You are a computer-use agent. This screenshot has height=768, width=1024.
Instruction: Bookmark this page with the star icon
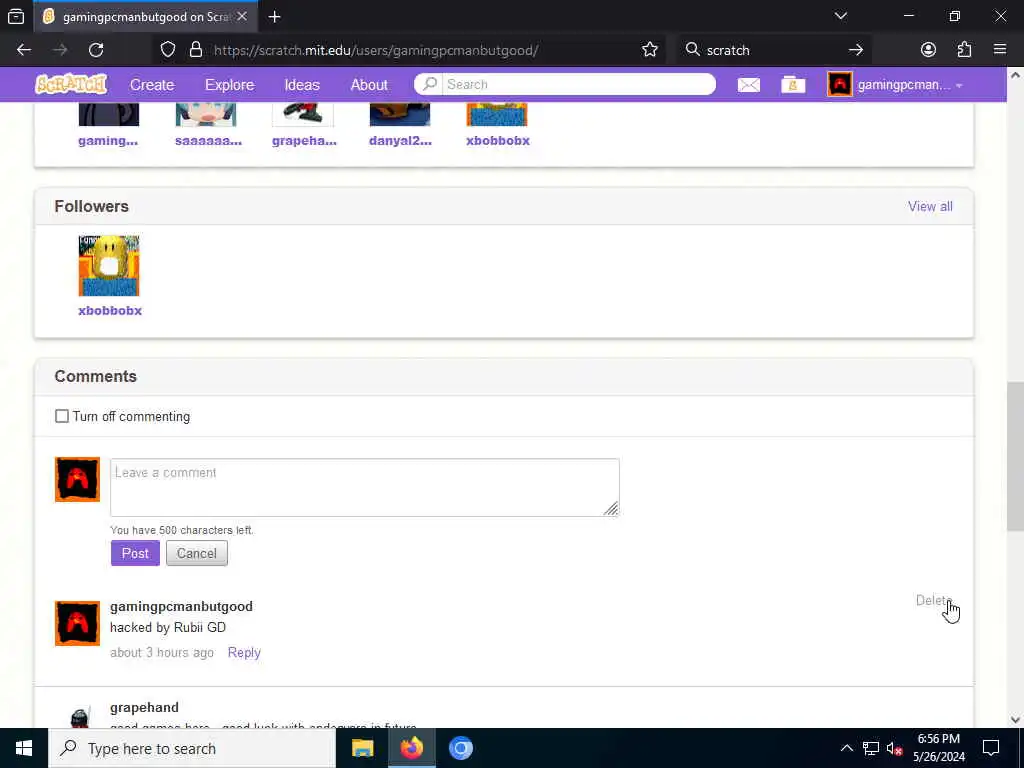[649, 50]
